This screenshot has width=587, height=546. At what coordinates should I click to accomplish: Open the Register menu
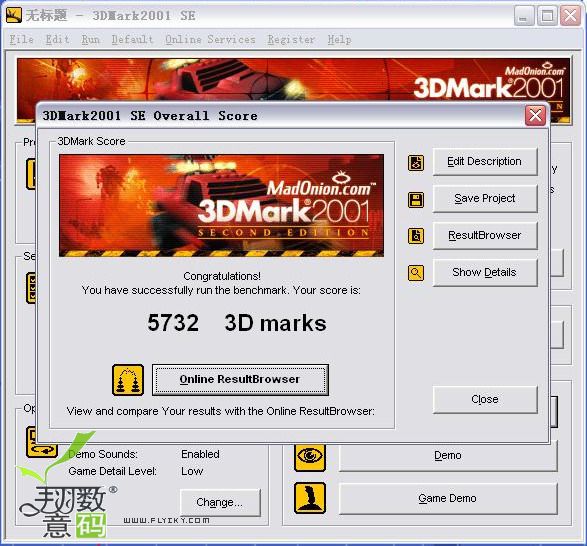[291, 39]
